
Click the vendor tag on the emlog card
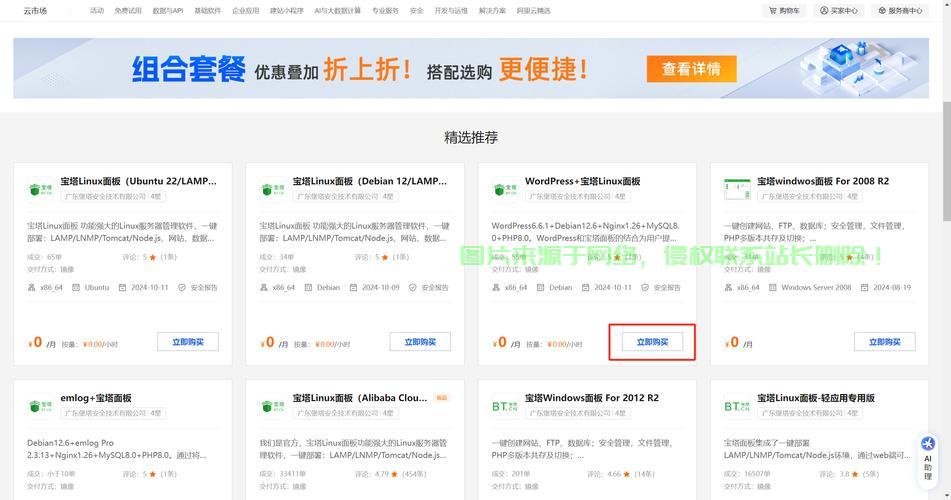pos(113,413)
